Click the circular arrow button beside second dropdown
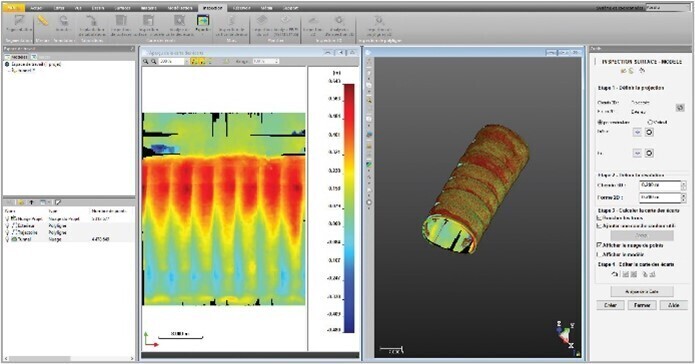Screen dimensions: 695x364 coord(649,153)
